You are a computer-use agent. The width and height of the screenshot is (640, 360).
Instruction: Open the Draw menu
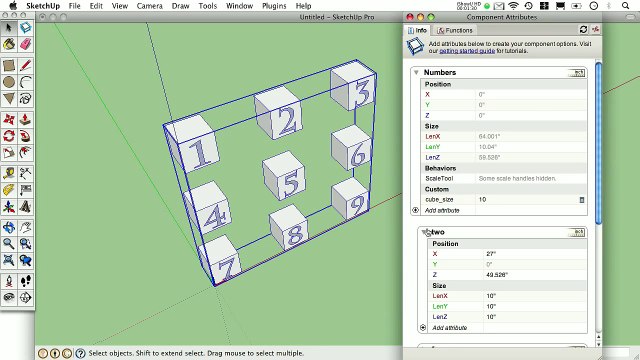180,6
